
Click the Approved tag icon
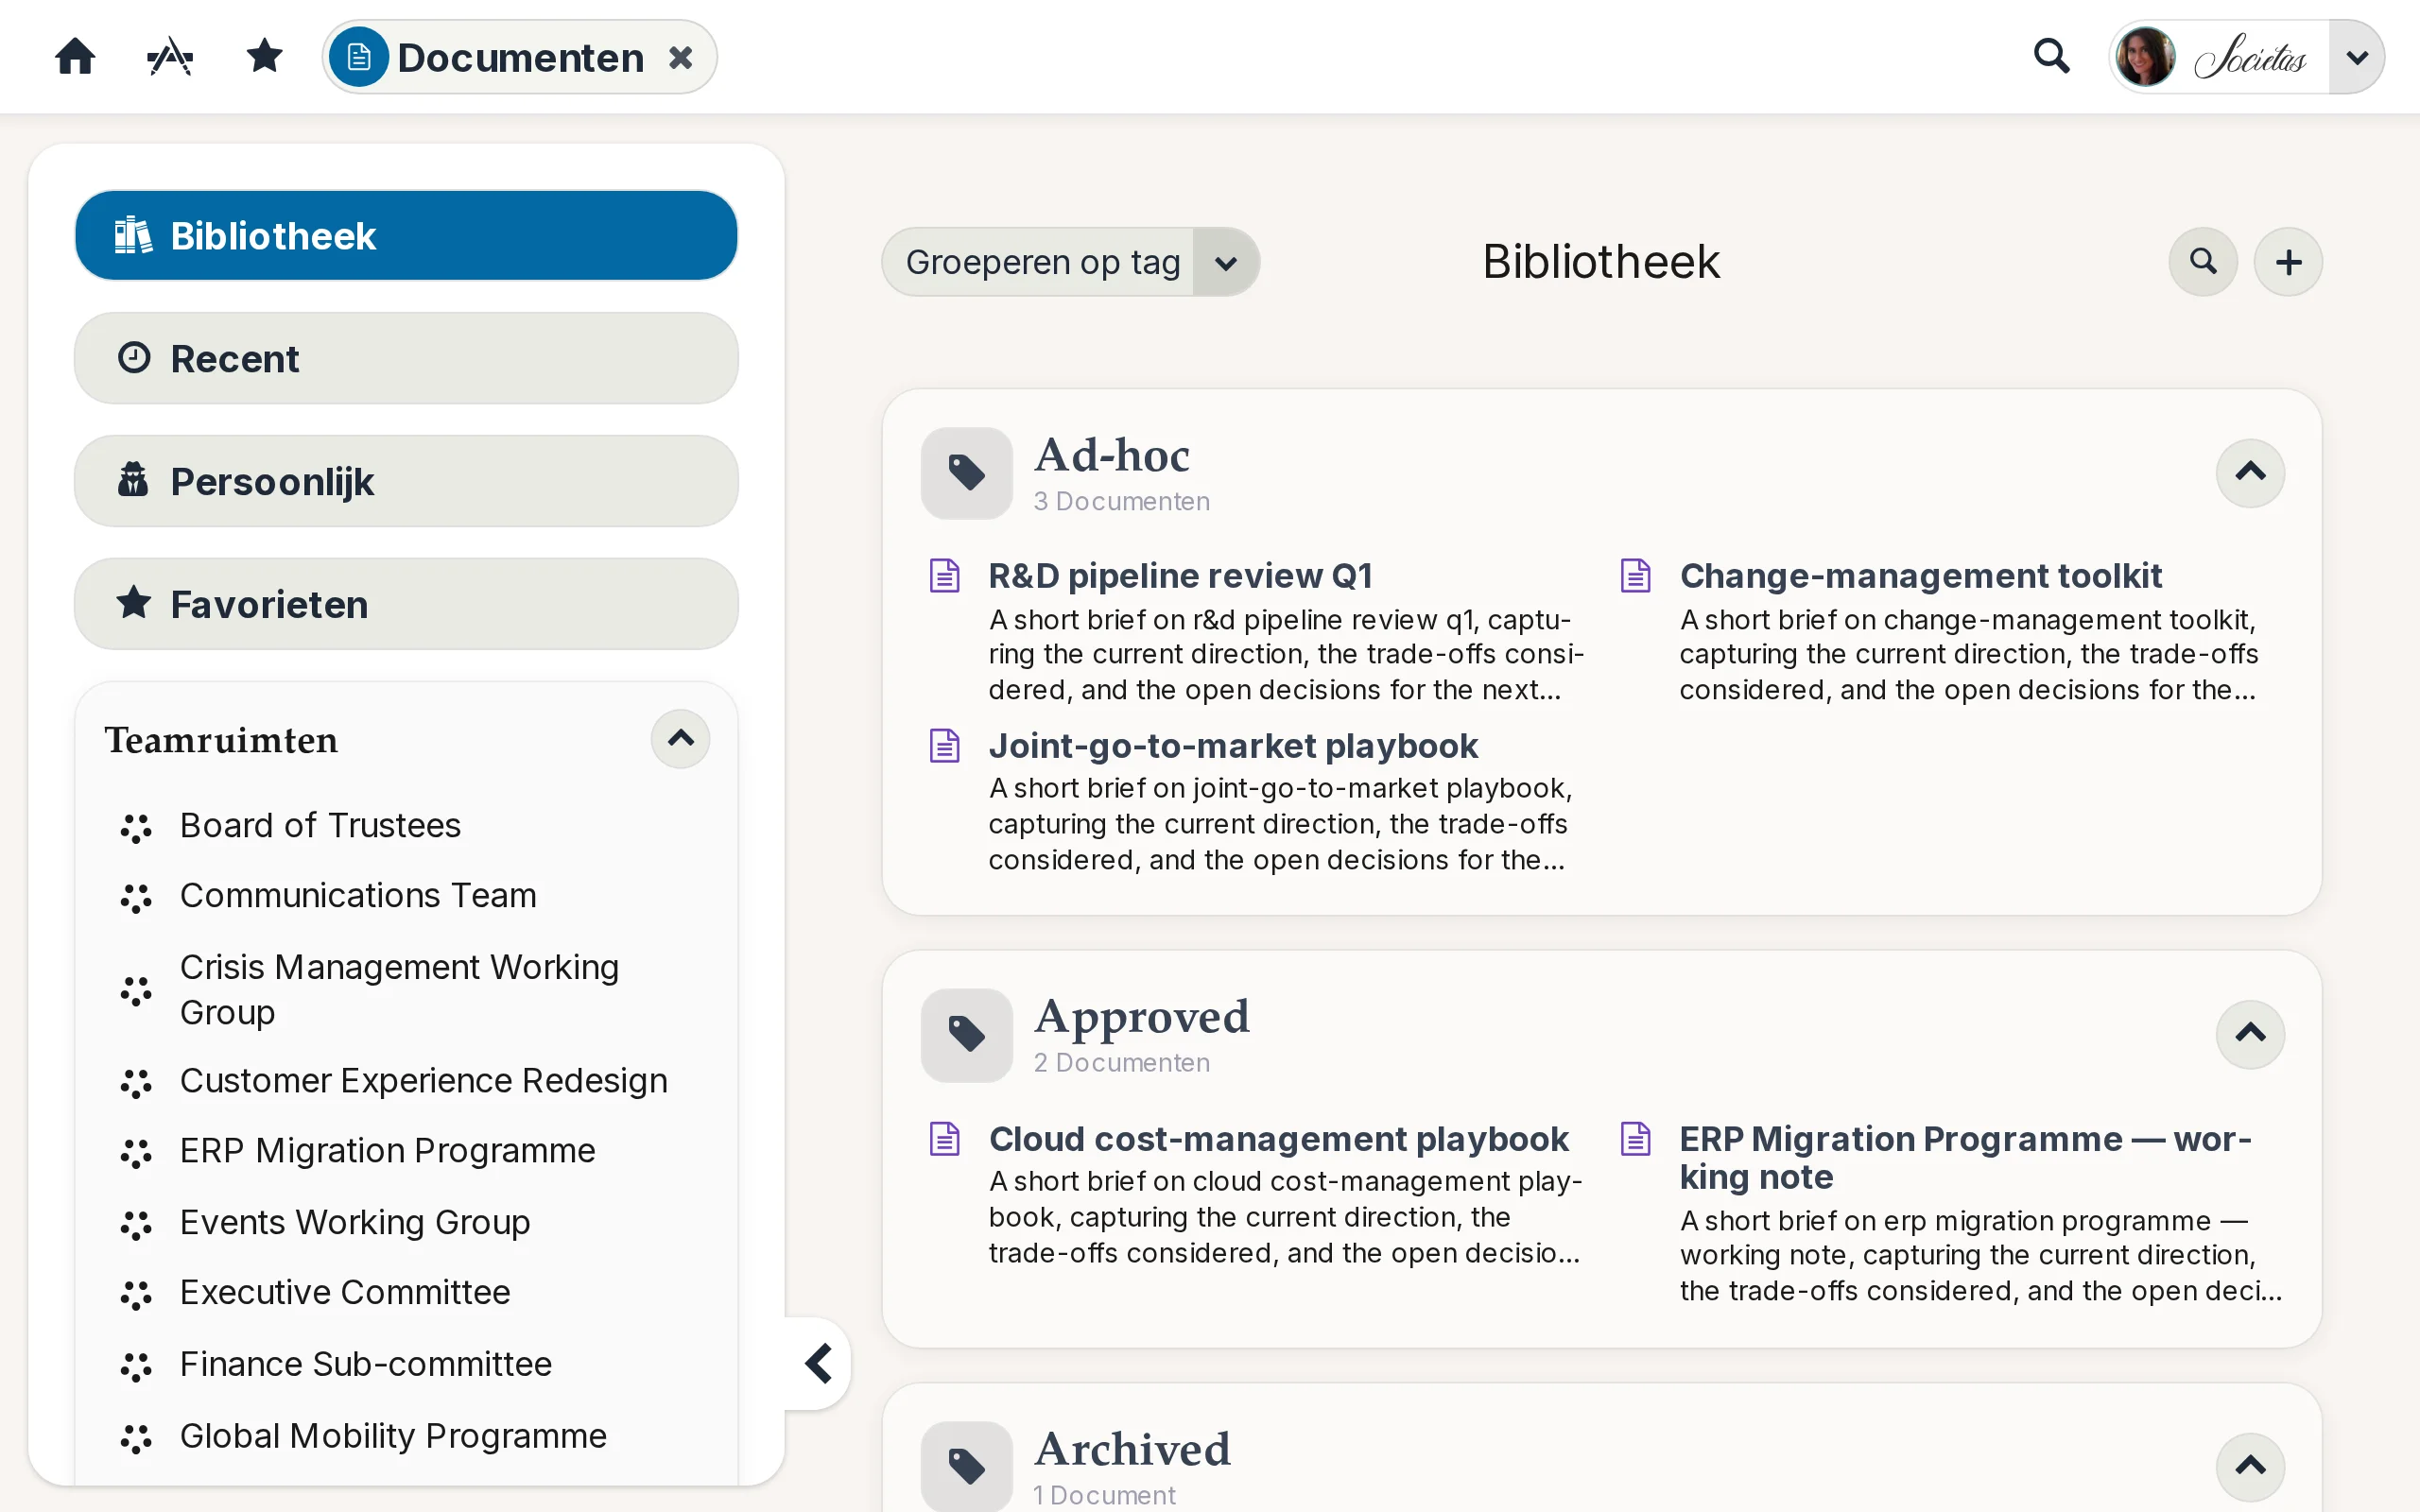point(966,1035)
